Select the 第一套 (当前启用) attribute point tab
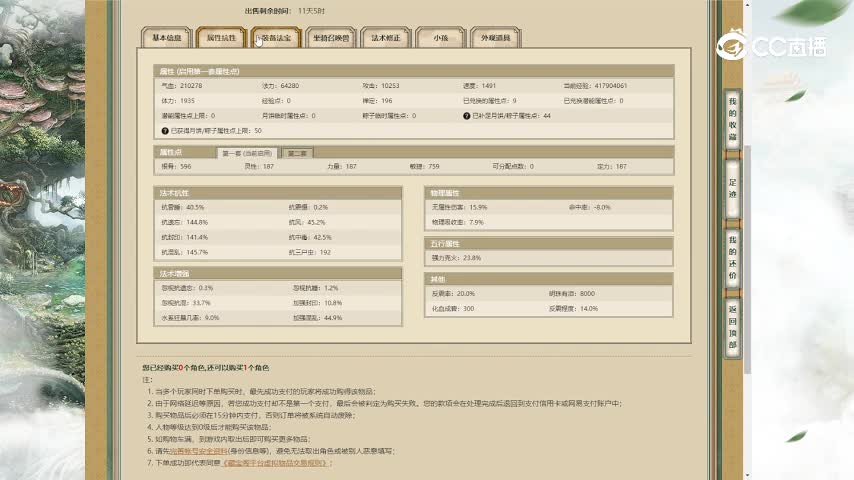 coord(247,153)
